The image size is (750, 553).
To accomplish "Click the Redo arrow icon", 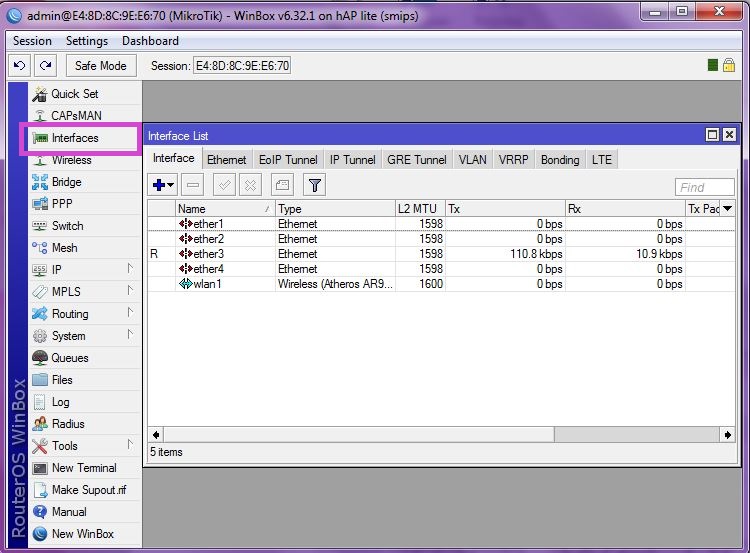I will point(45,66).
